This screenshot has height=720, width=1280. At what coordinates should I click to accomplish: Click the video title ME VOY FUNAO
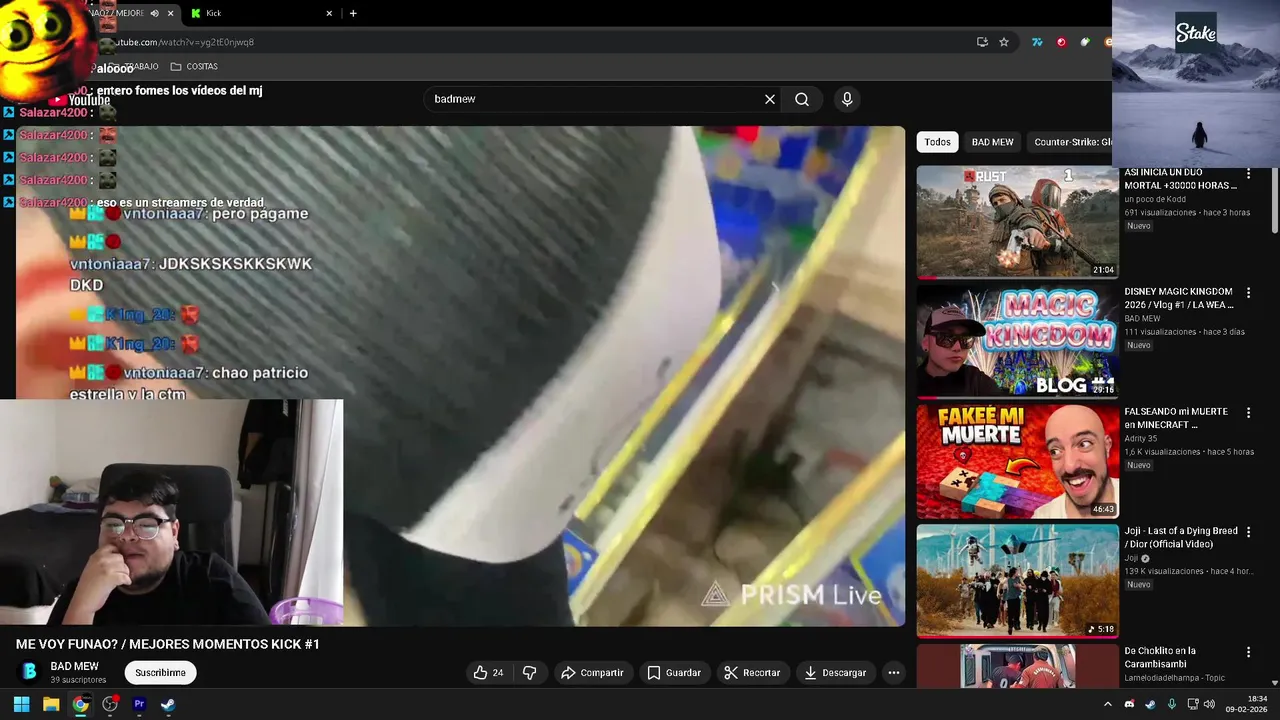[168, 644]
